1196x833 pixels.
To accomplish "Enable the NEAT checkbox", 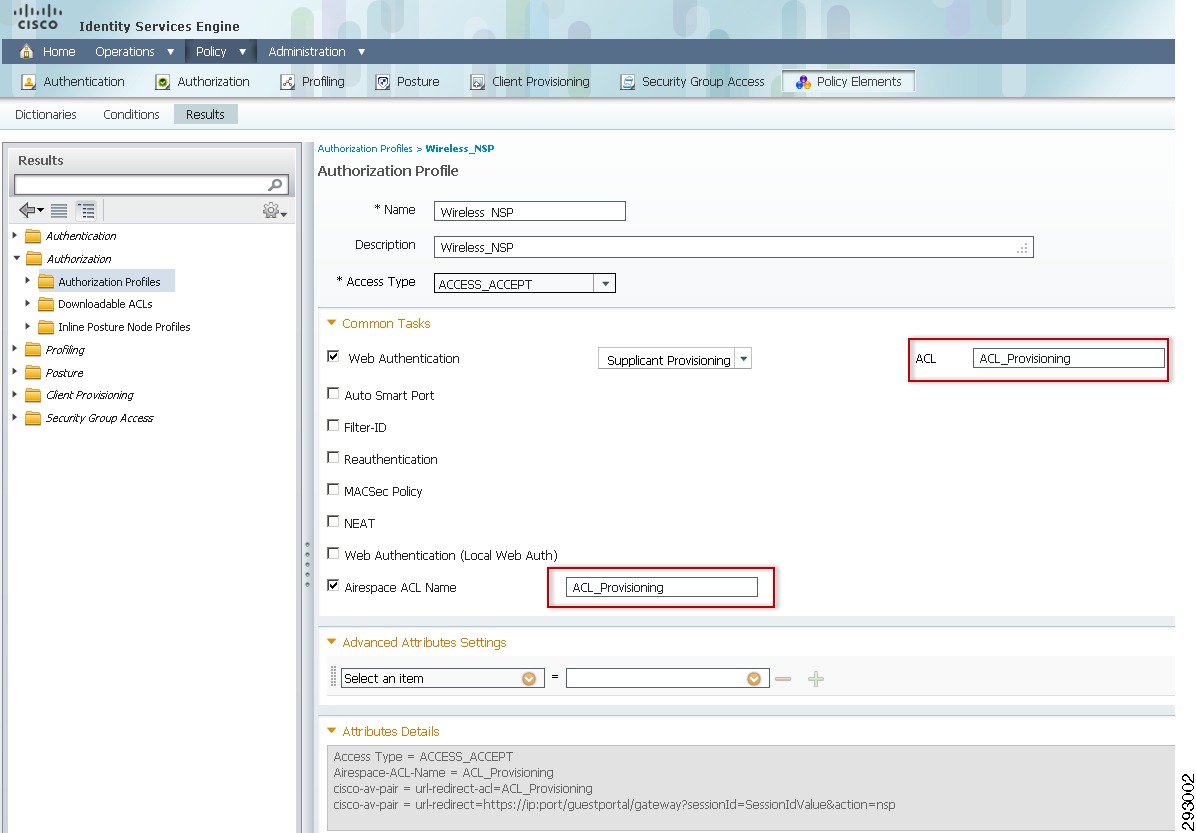I will (333, 522).
